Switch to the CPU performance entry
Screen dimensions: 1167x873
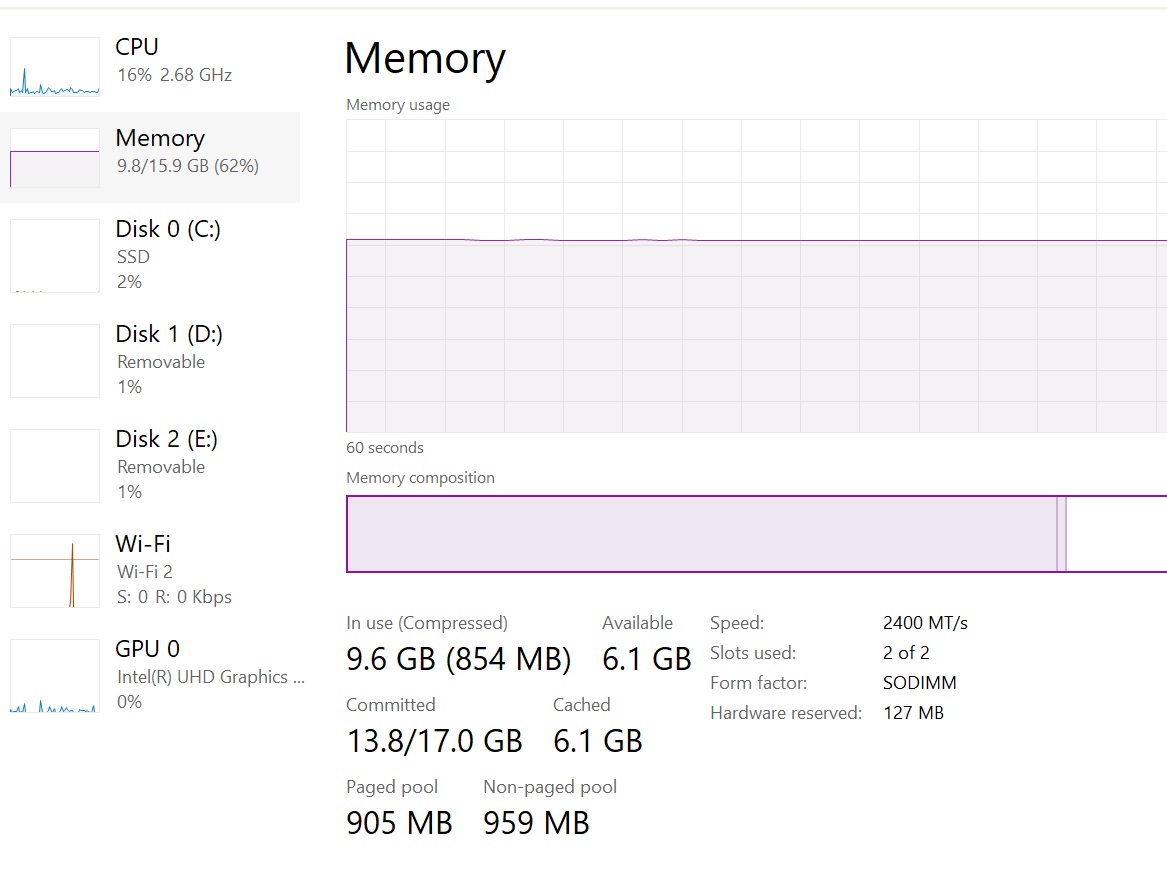click(150, 67)
